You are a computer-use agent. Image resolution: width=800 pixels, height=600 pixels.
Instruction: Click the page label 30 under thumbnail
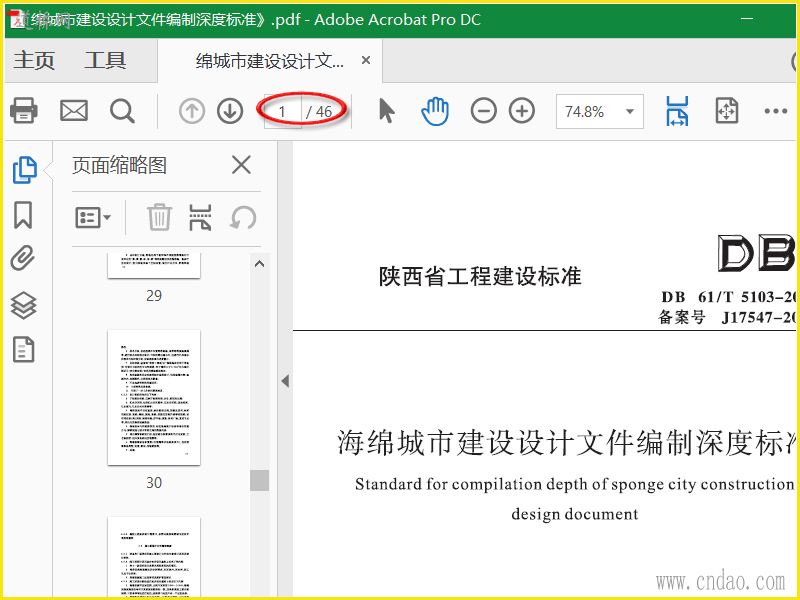(154, 482)
